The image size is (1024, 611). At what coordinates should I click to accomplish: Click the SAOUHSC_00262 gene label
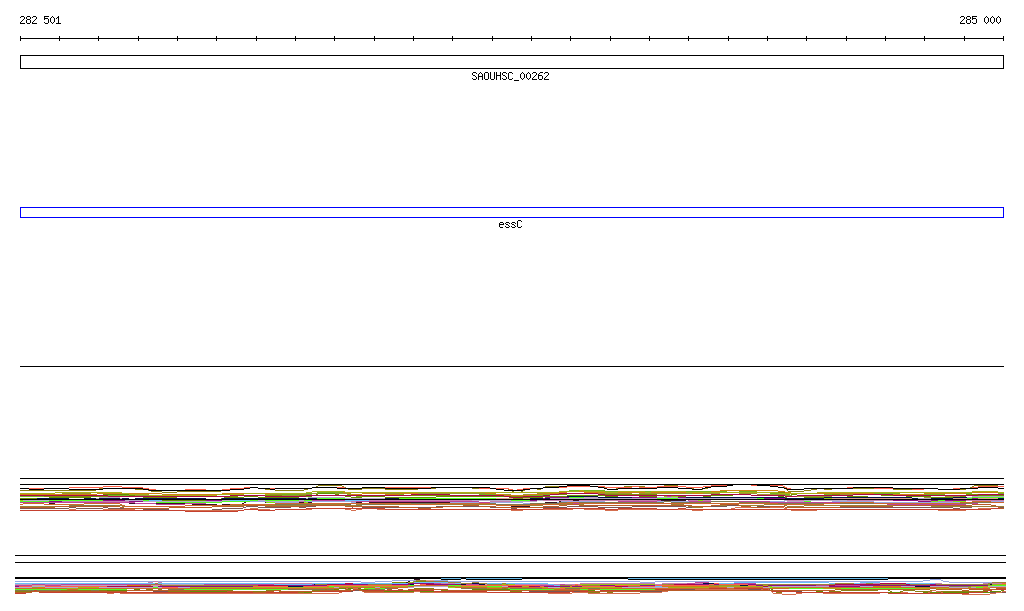(510, 77)
